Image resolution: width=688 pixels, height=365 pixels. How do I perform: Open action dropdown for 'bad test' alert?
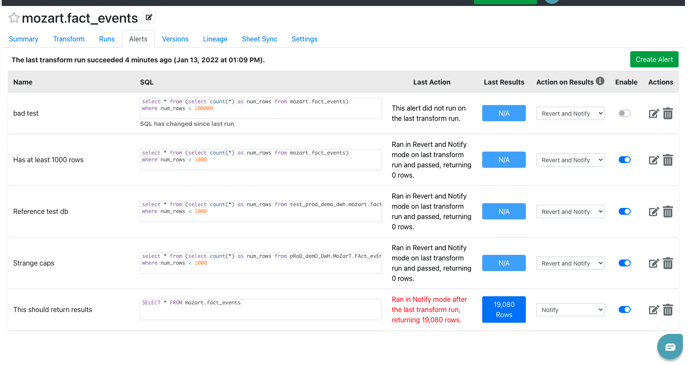click(570, 114)
